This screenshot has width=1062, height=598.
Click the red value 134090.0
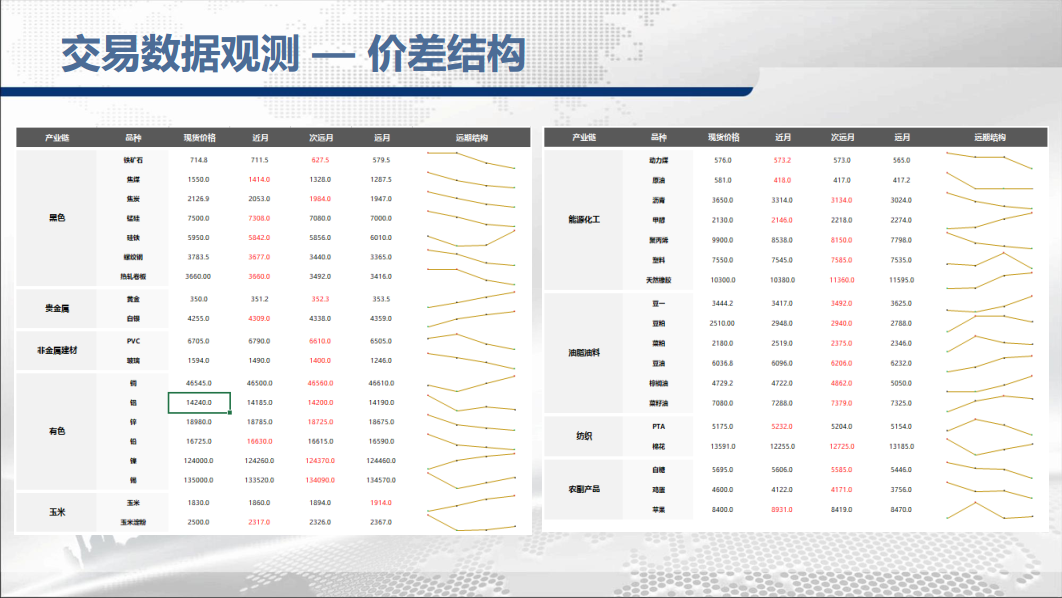[320, 480]
